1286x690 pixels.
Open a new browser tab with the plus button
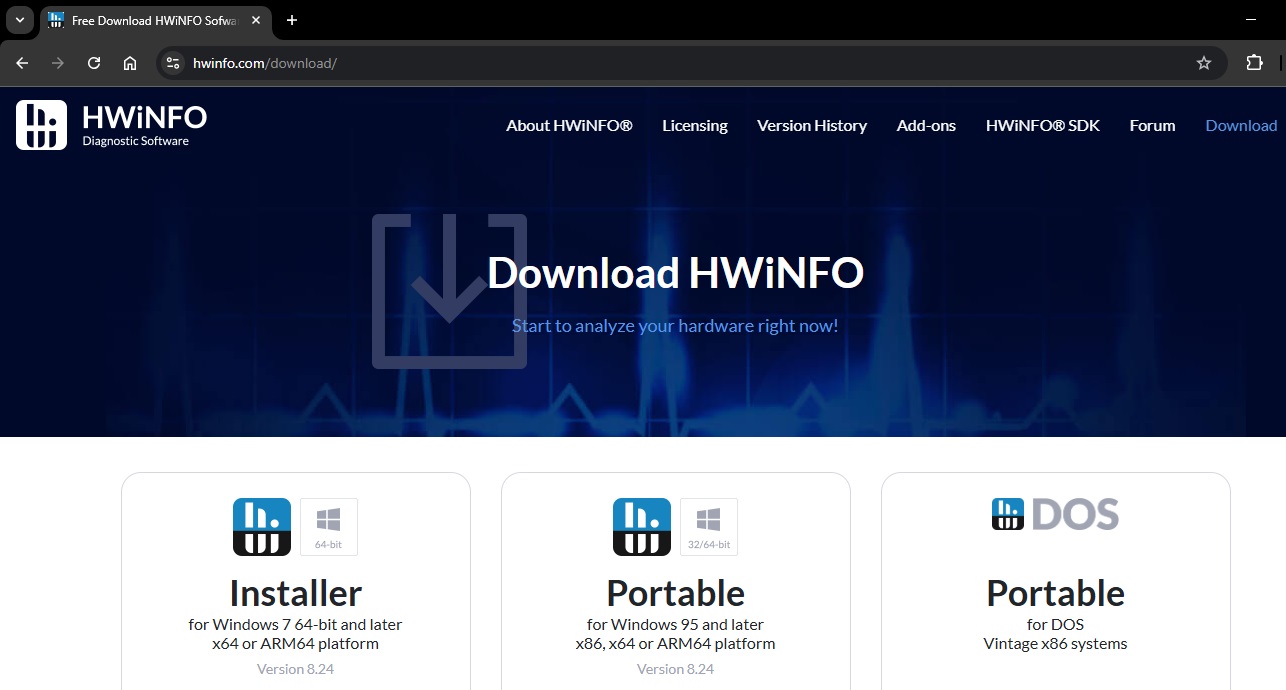pyautogui.click(x=290, y=20)
